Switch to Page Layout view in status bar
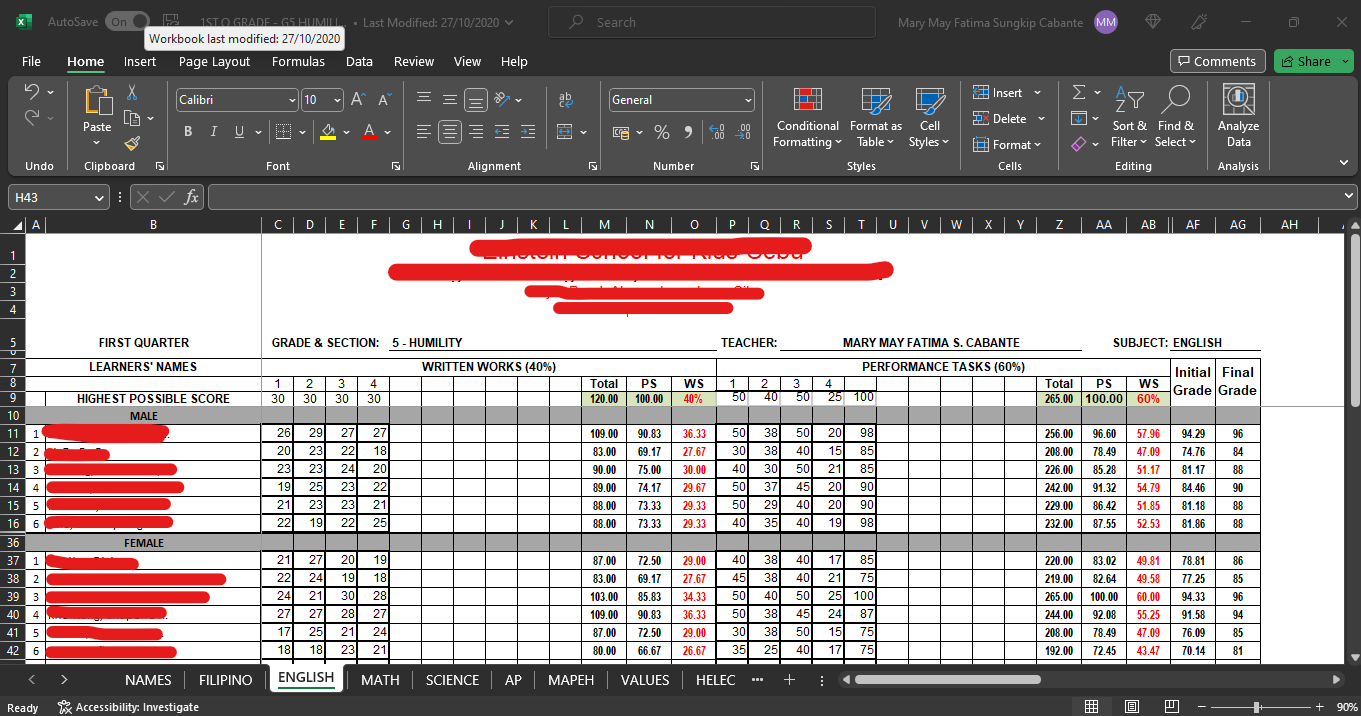This screenshot has width=1361, height=716. click(x=1132, y=707)
